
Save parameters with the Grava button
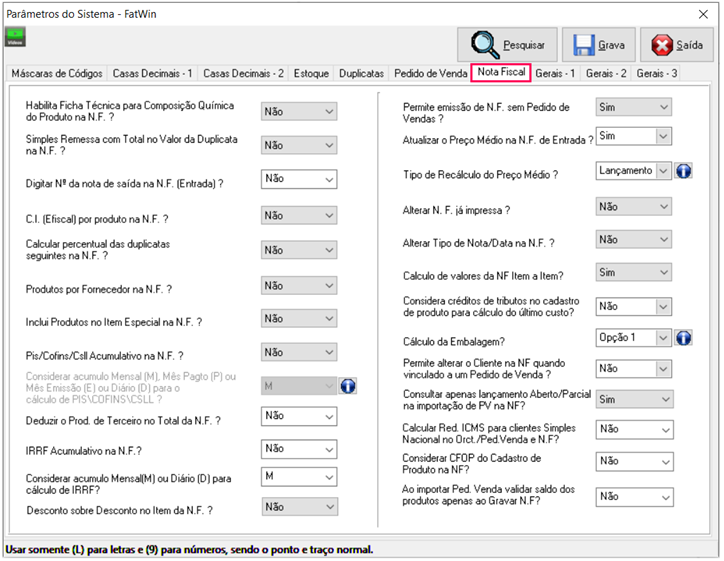[599, 45]
